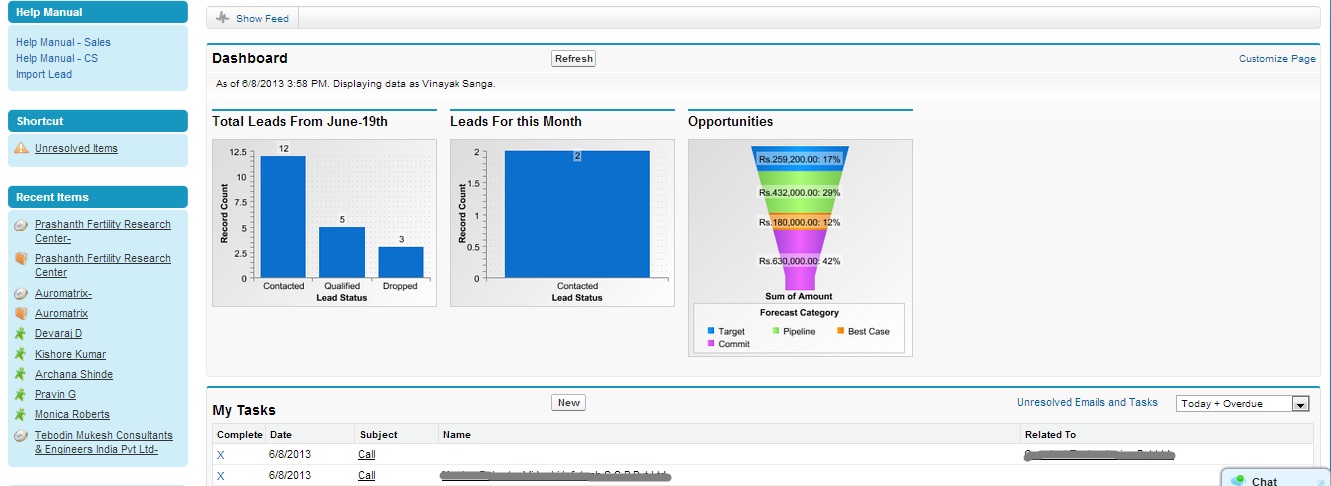The height and width of the screenshot is (486, 1331).
Task: Click the Total Leads From June-19th title
Action: point(300,122)
